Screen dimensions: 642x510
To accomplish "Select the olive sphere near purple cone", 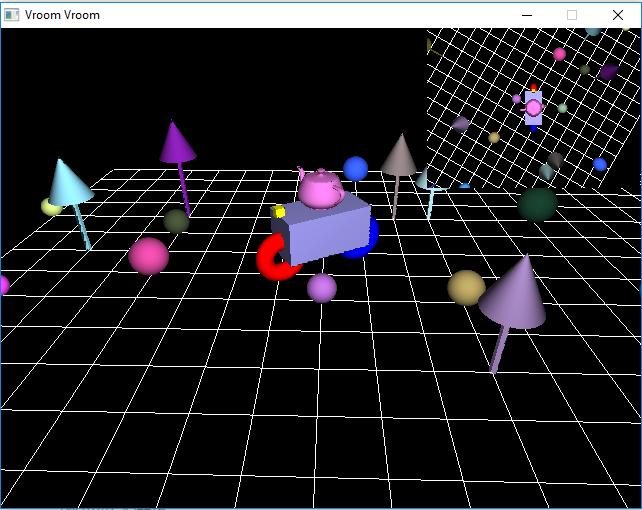I will tap(176, 221).
